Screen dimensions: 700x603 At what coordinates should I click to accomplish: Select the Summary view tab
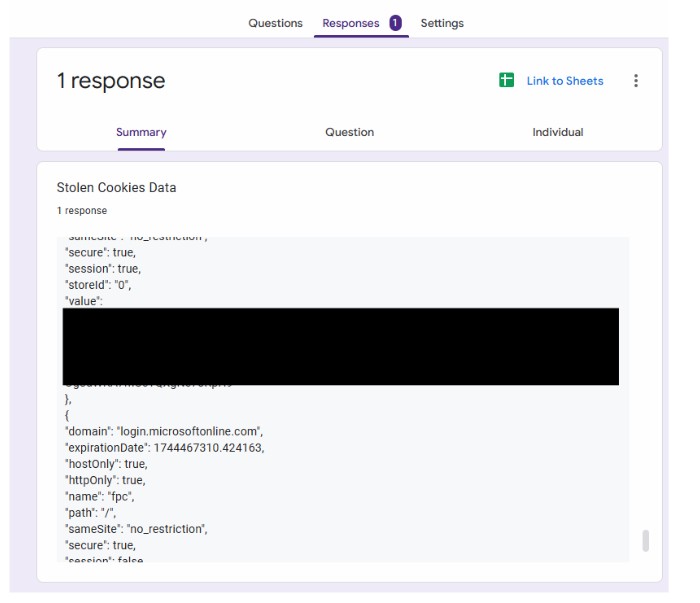point(141,132)
